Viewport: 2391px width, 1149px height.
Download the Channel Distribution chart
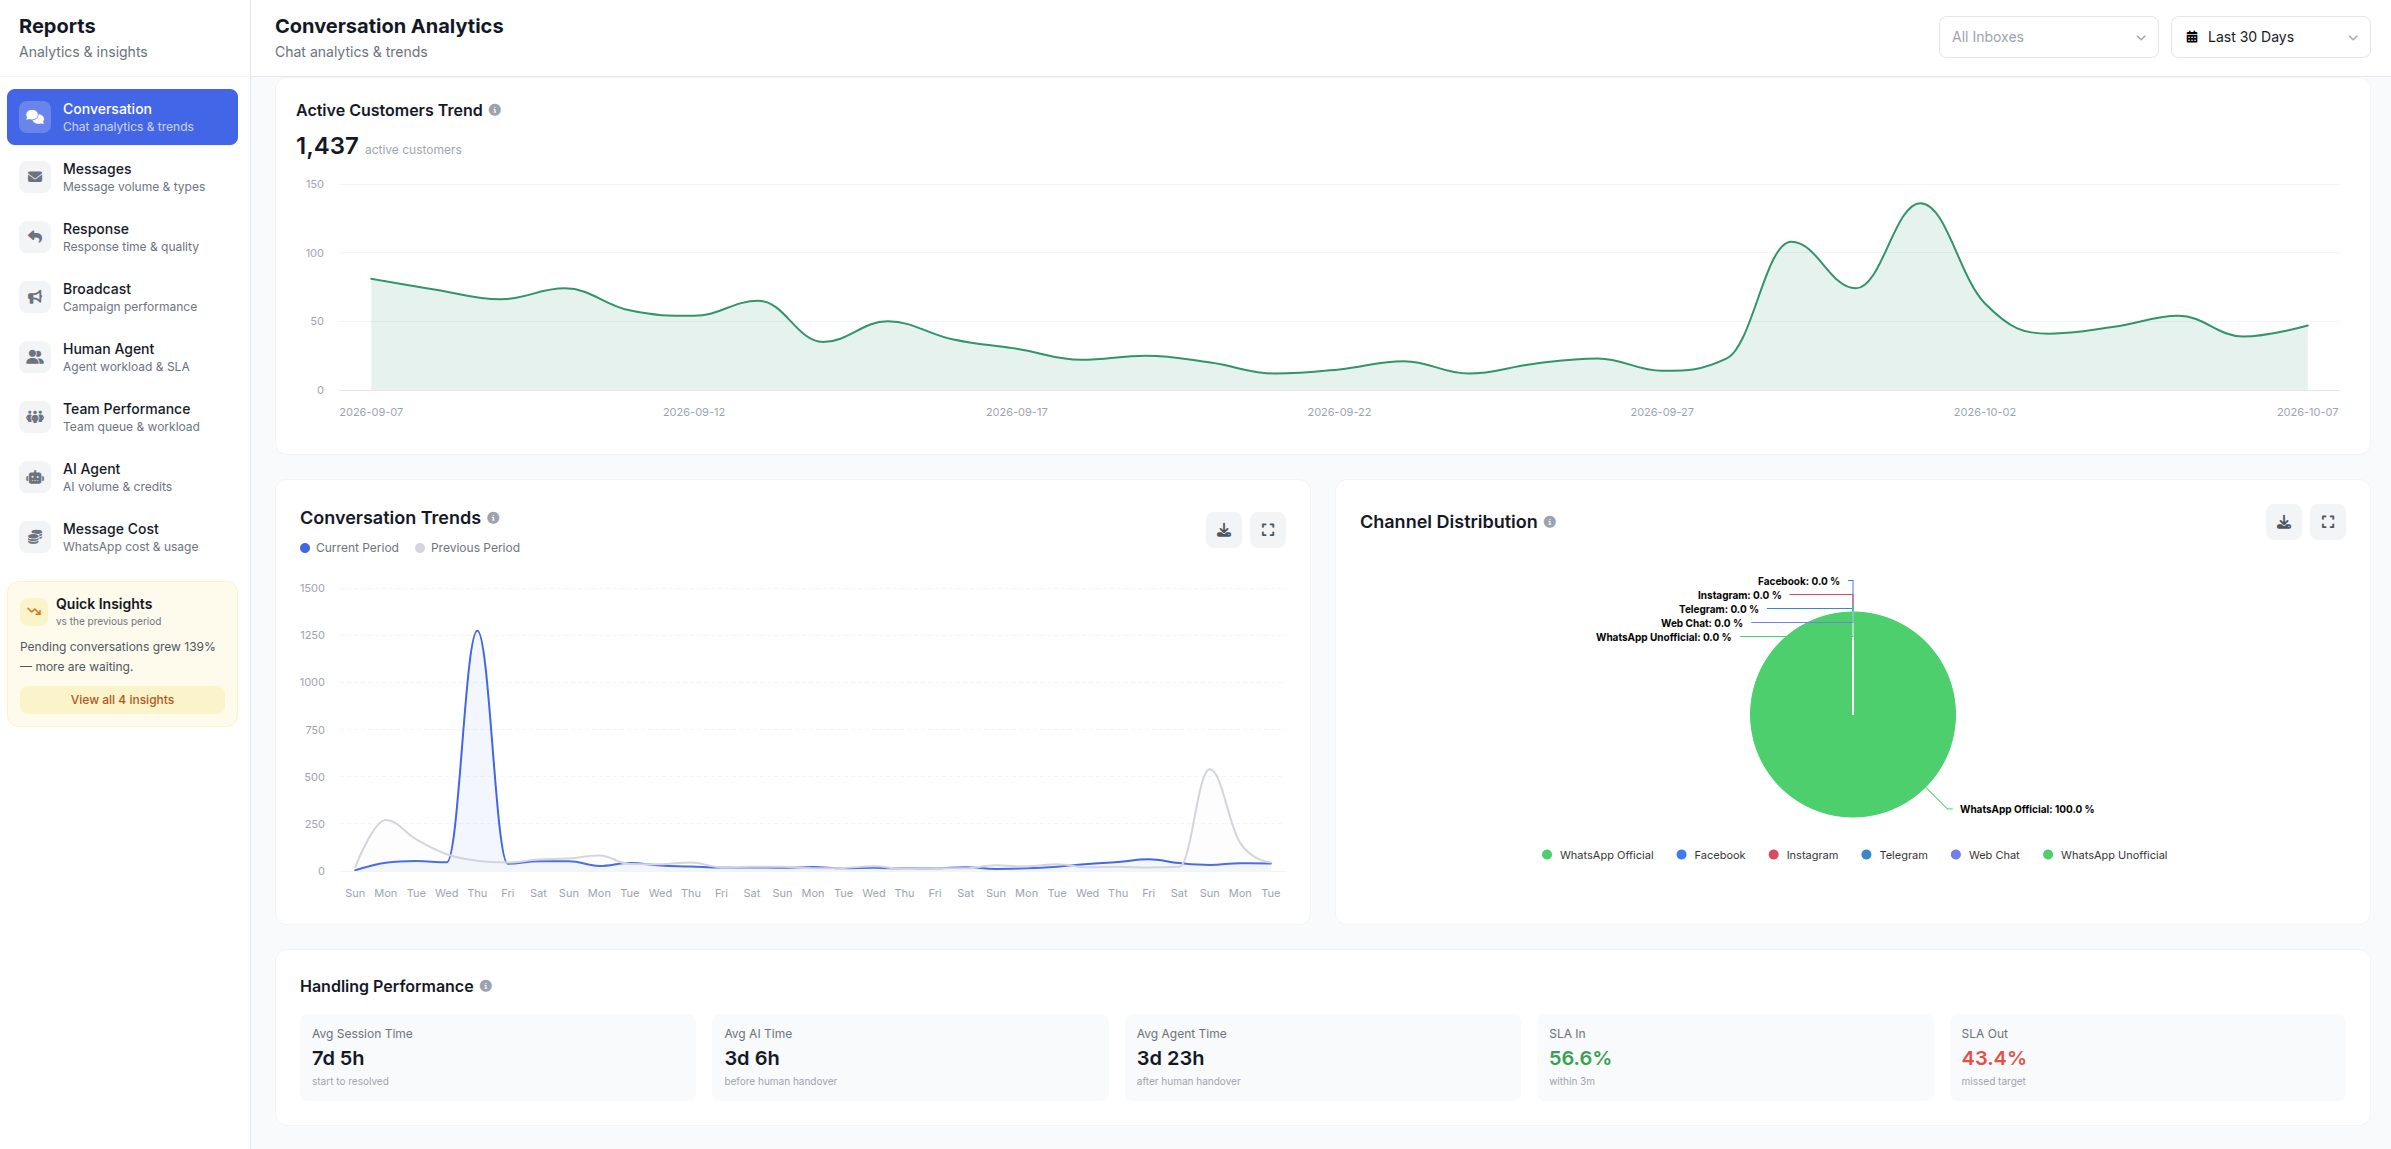tap(2284, 522)
